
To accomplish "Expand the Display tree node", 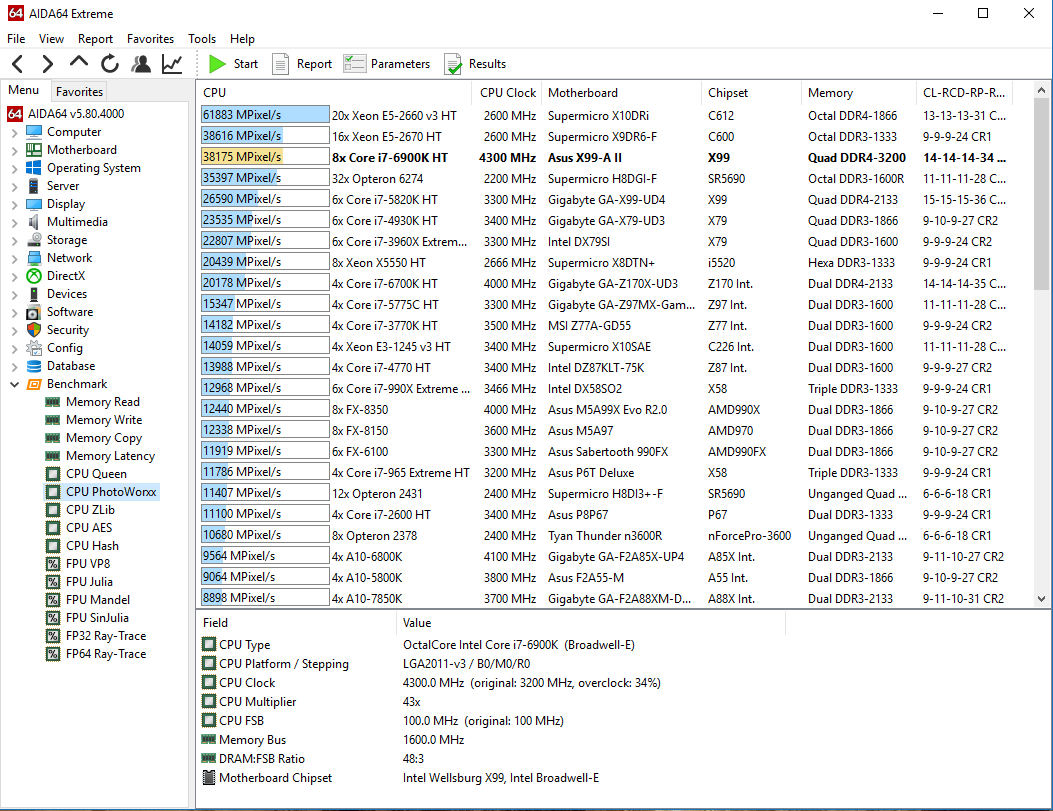I will 15,204.
